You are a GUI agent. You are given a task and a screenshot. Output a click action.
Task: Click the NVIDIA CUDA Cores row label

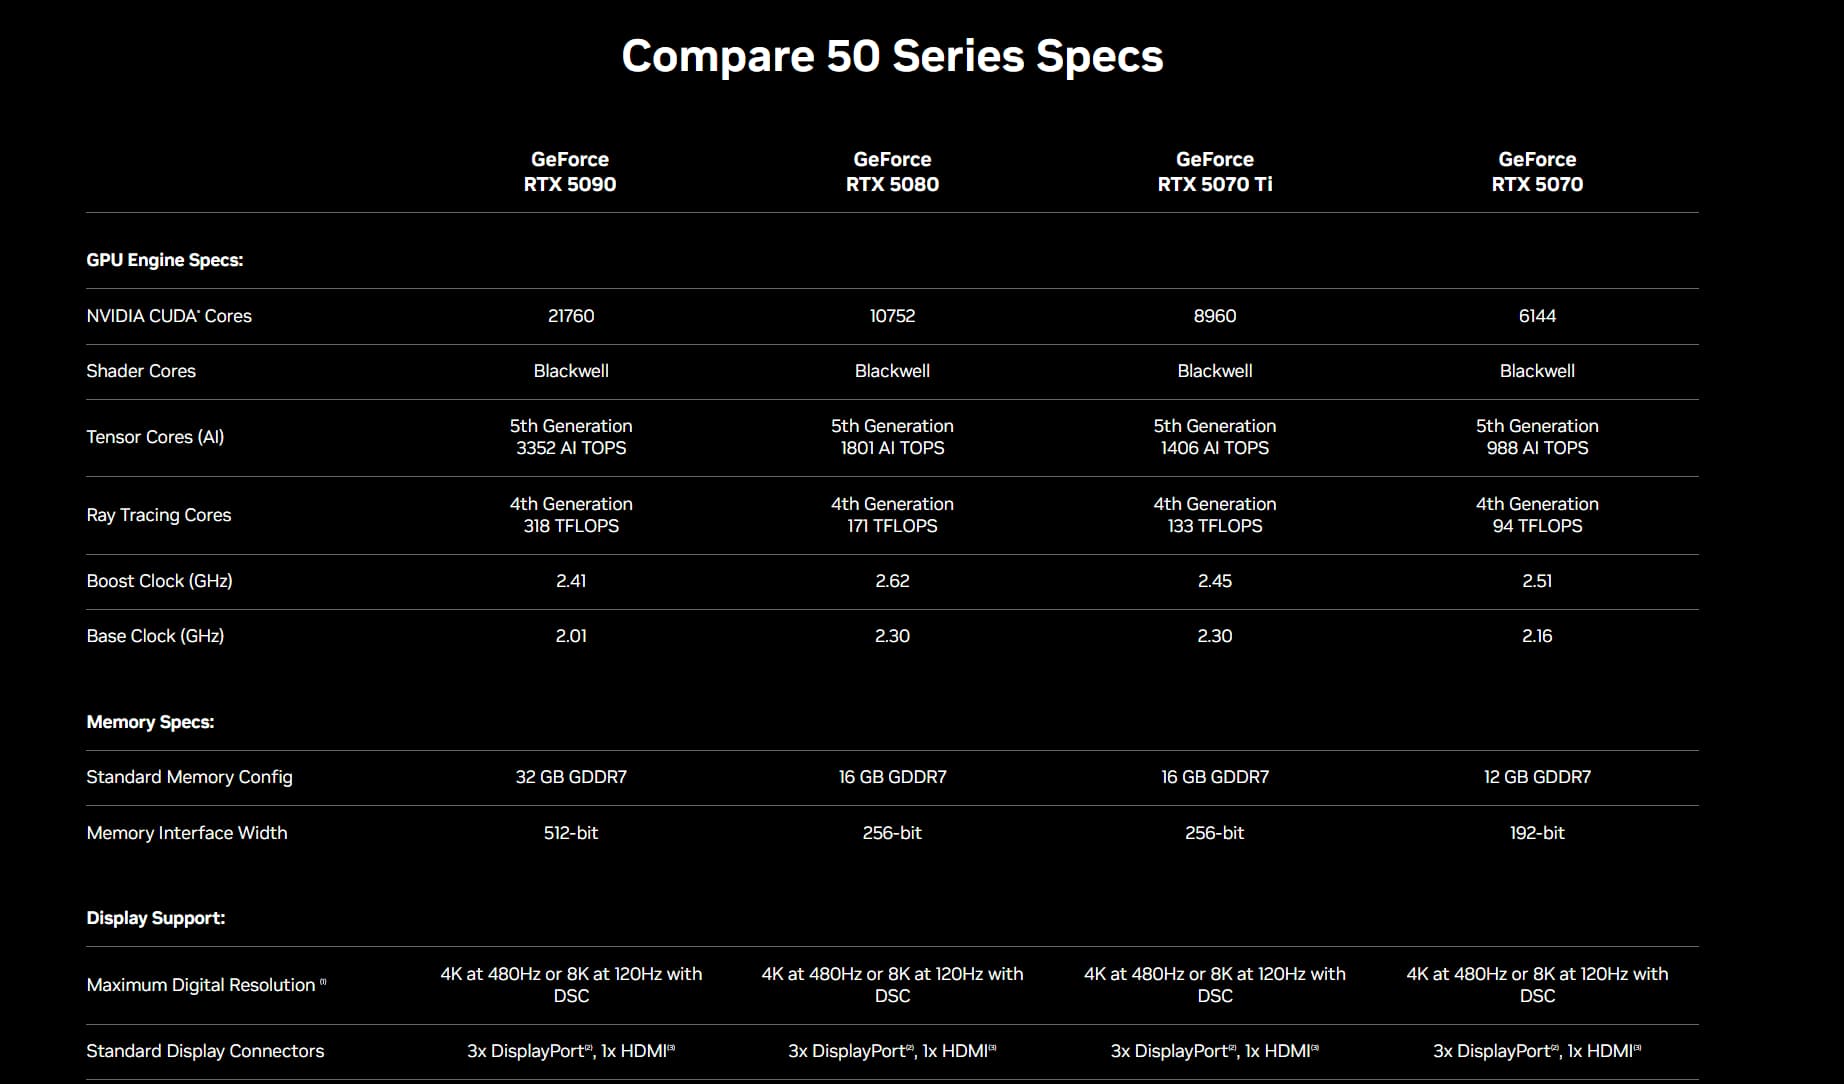tap(169, 316)
